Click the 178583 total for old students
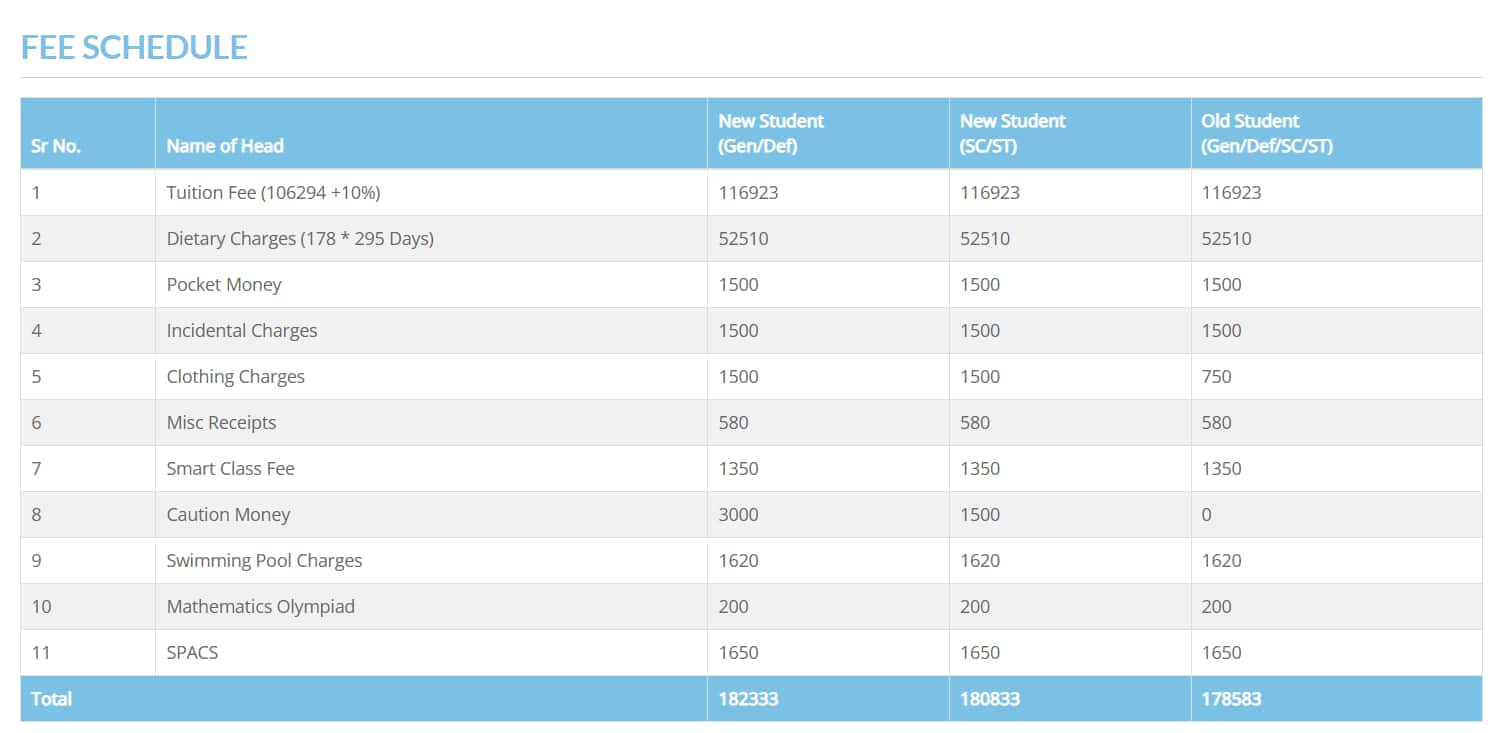 tap(1231, 699)
